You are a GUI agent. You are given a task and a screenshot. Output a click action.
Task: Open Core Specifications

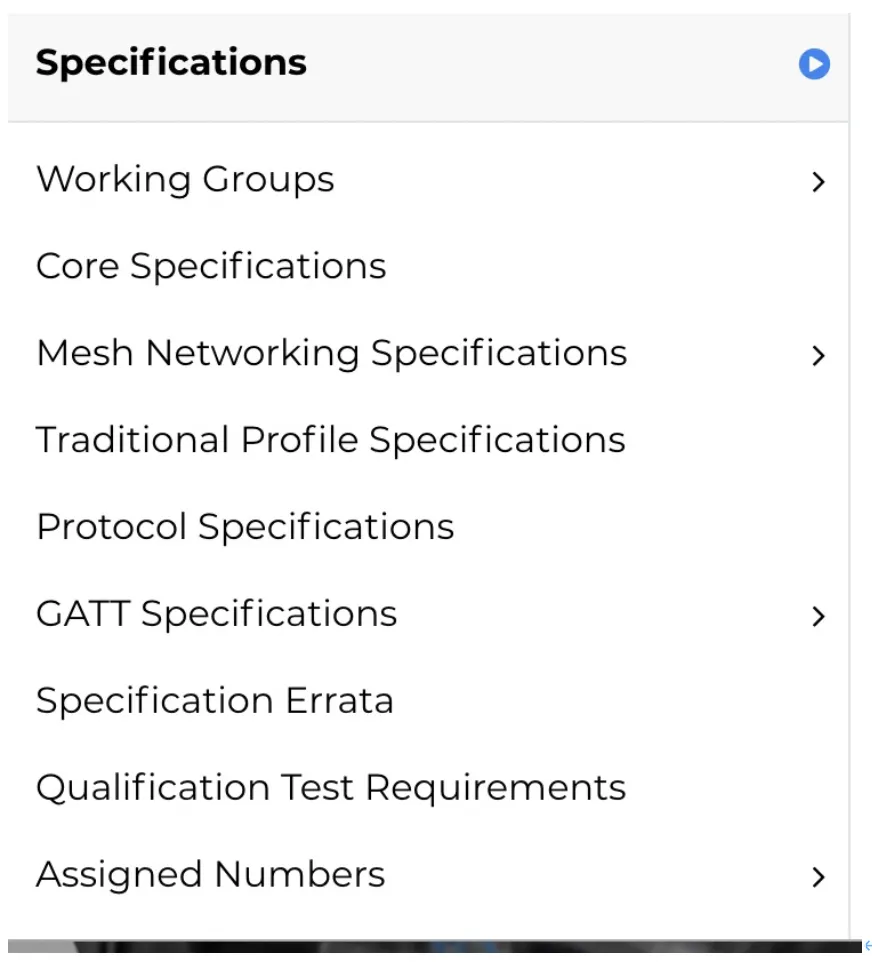[211, 267]
